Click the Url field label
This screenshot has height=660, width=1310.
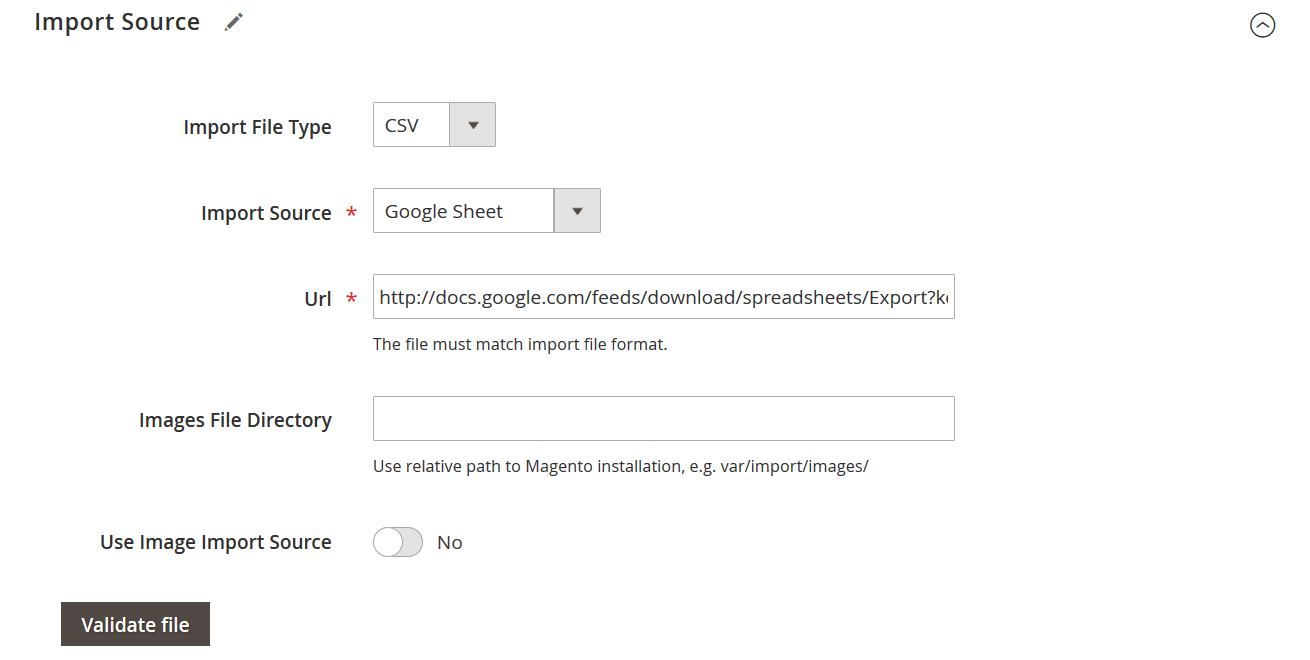pos(317,297)
